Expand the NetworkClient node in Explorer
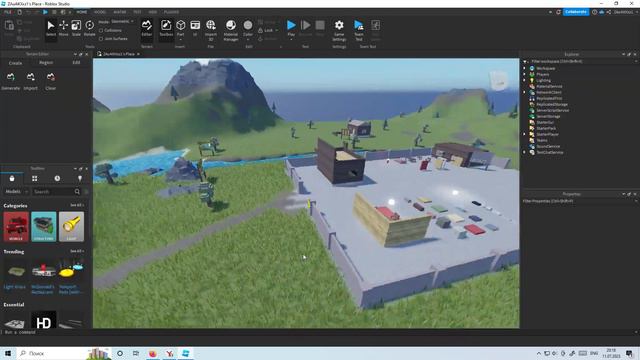The width and height of the screenshot is (640, 360). point(524,92)
